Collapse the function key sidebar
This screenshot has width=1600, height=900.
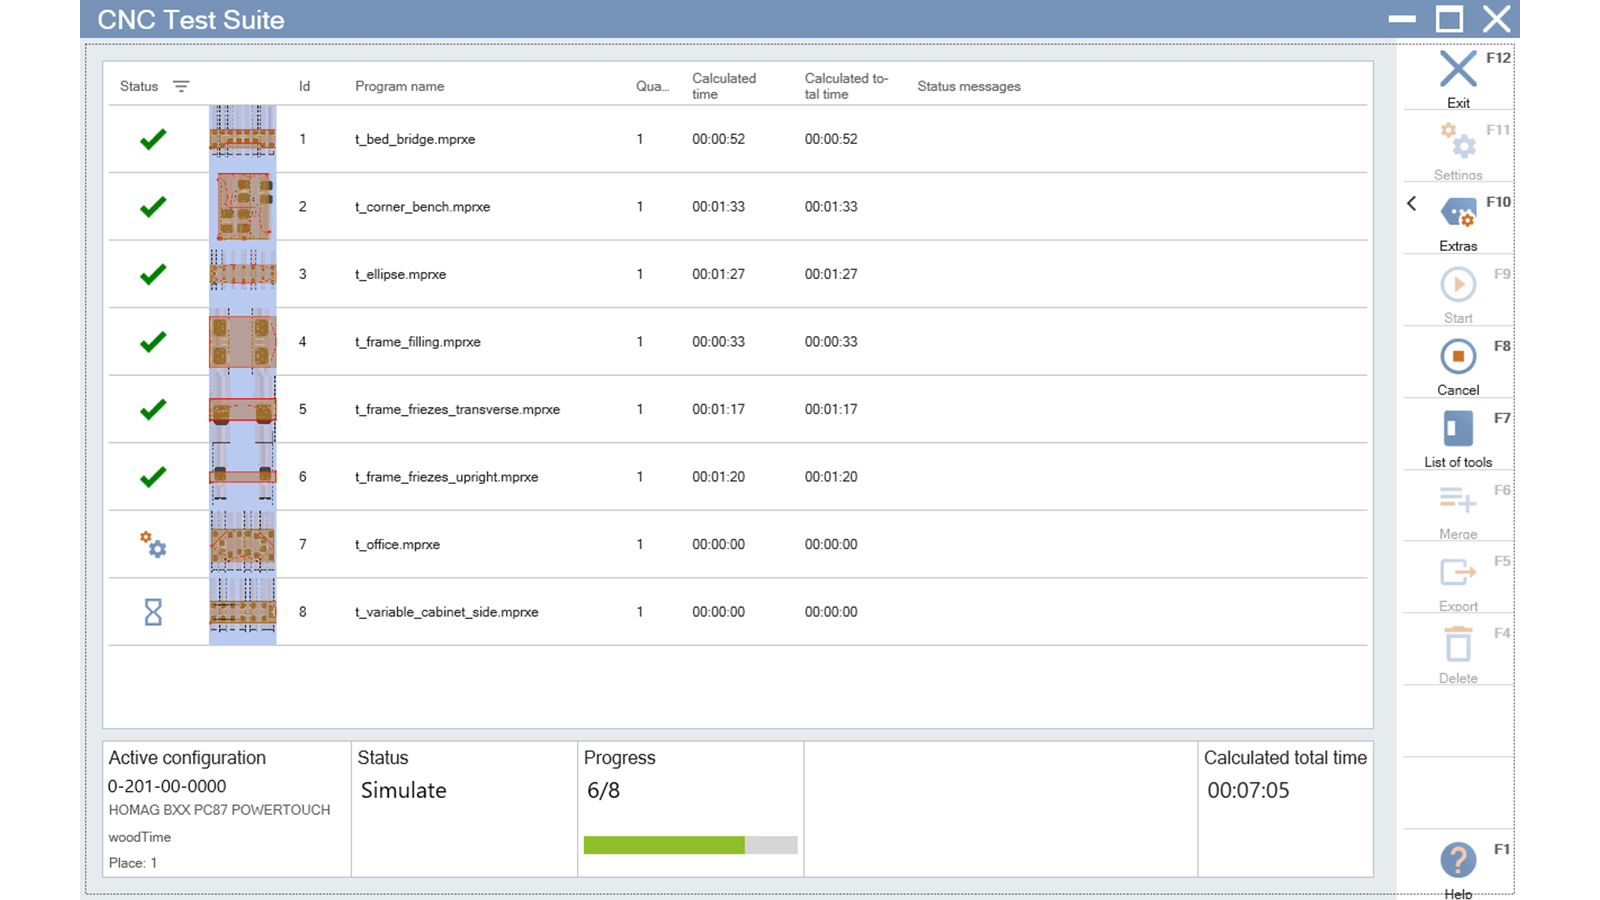1413,203
